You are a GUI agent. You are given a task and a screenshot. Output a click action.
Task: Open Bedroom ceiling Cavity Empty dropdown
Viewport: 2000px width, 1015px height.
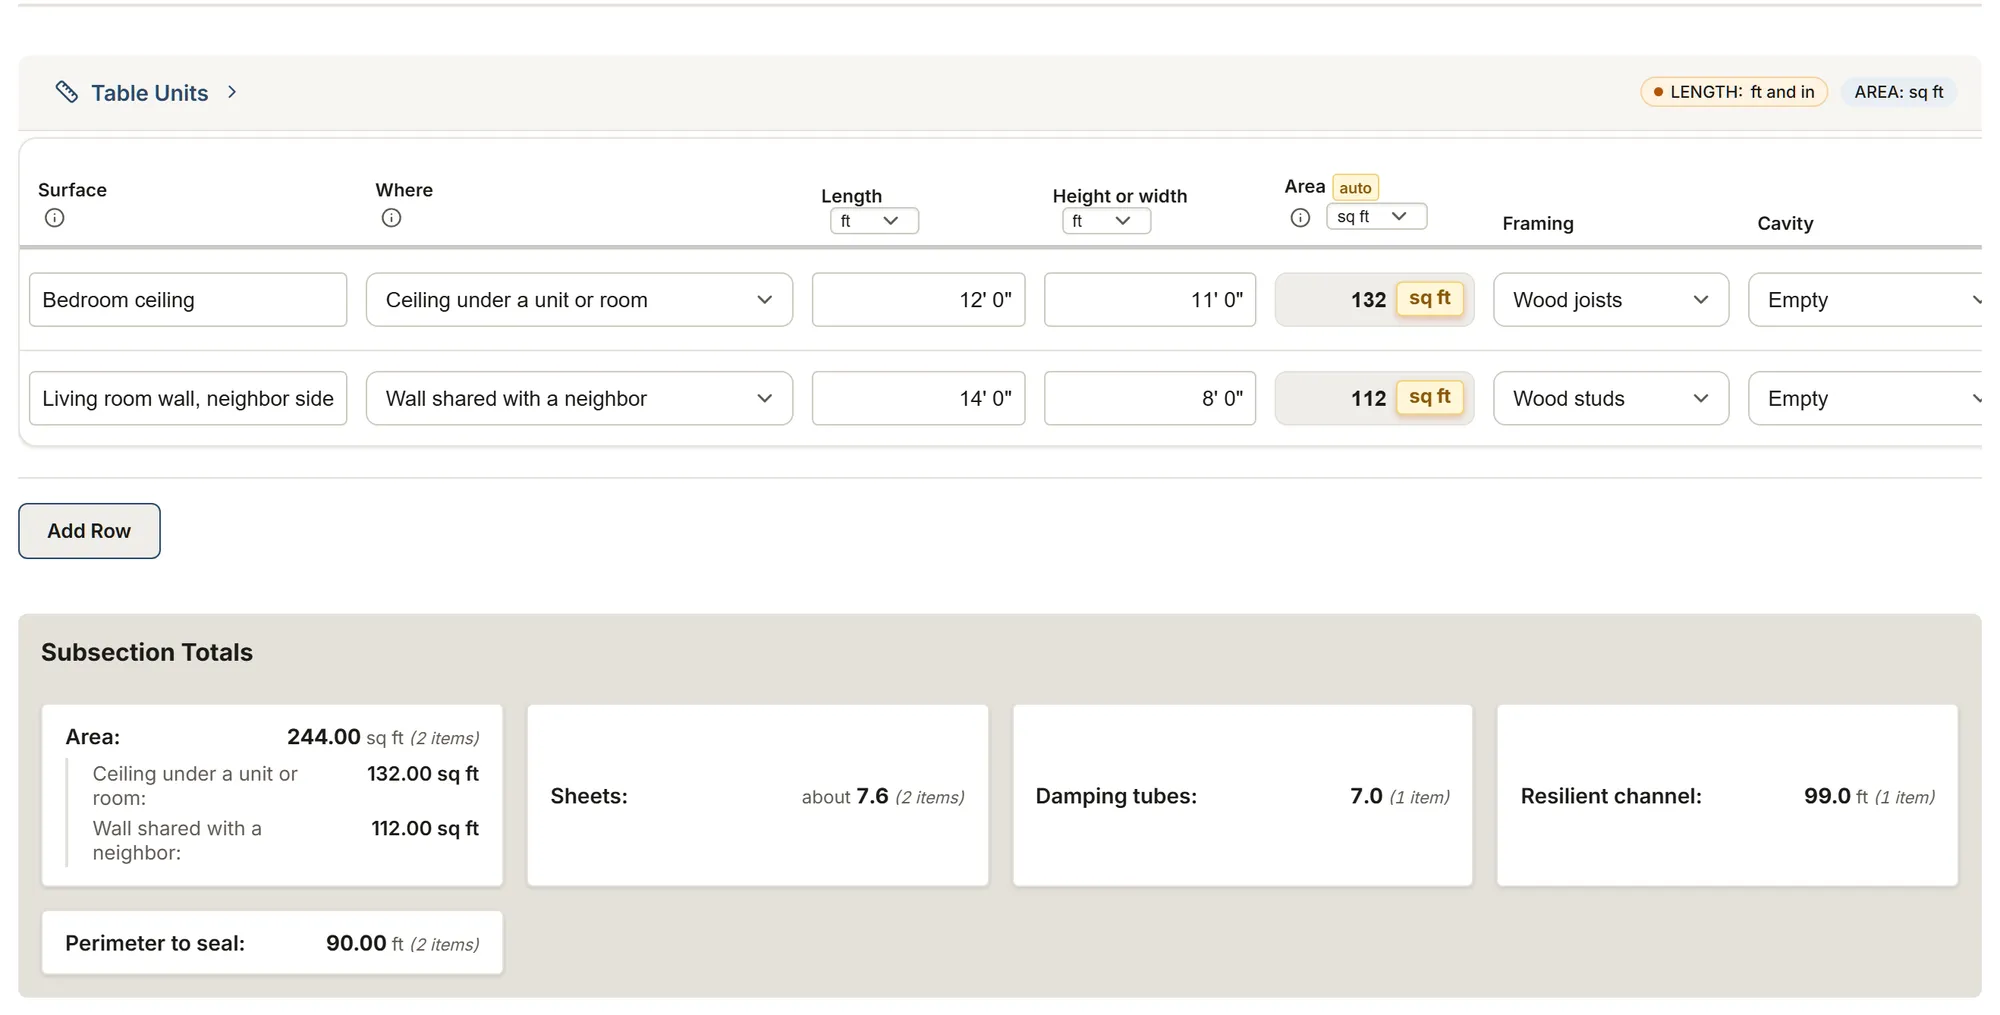tap(1866, 300)
